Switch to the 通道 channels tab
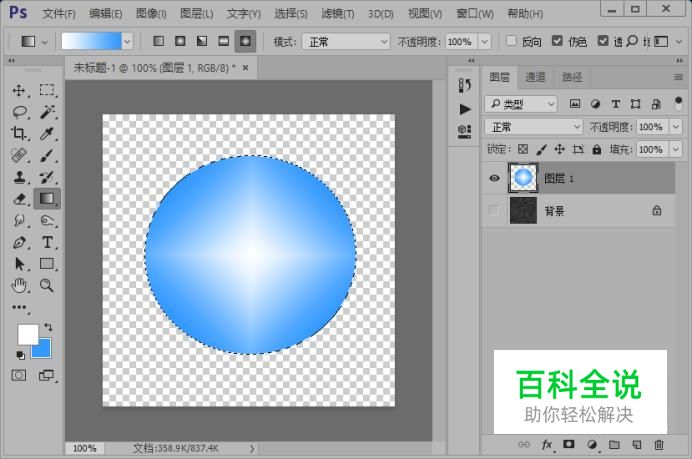This screenshot has height=459, width=692. (x=535, y=77)
